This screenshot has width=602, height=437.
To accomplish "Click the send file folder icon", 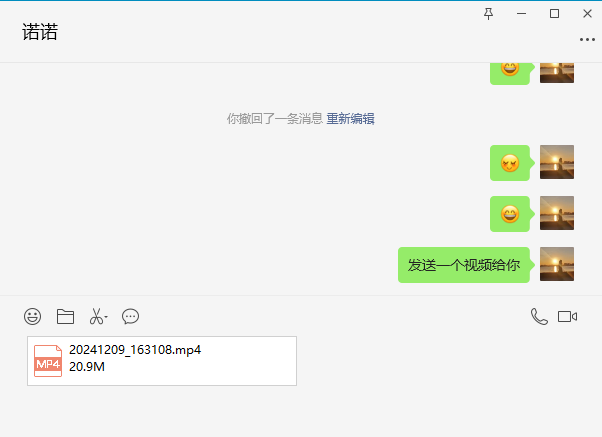I will pyautogui.click(x=65, y=317).
